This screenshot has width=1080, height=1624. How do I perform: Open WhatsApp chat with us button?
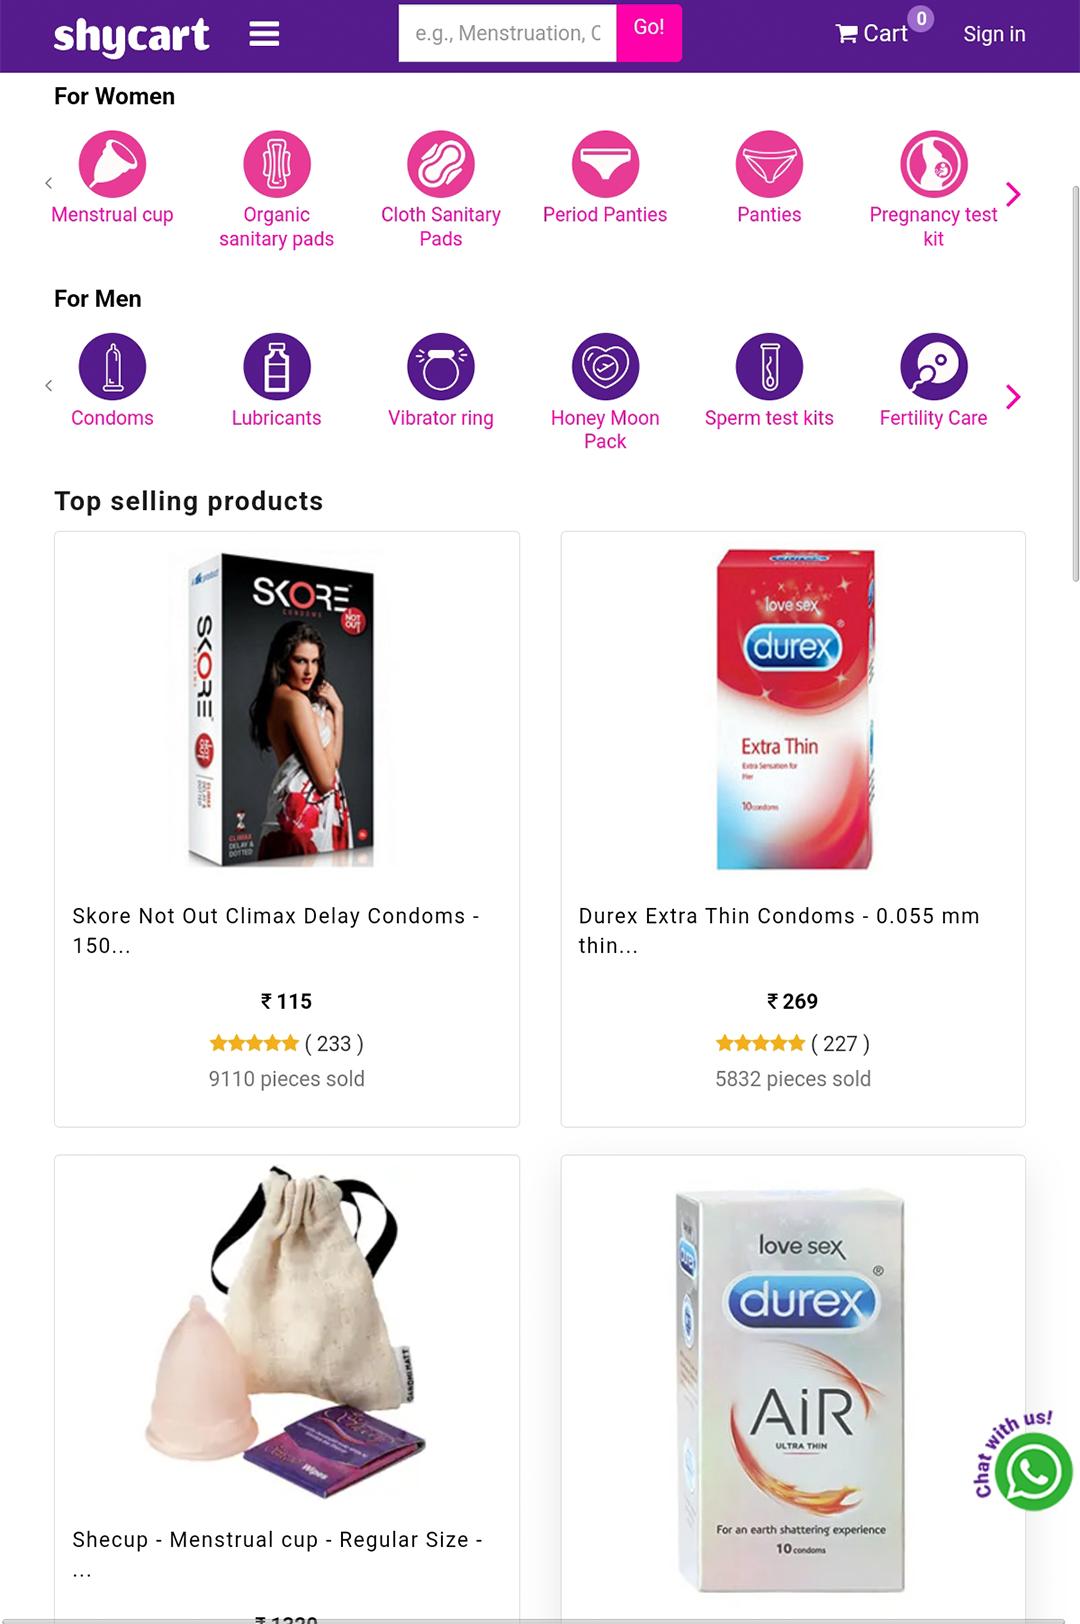(x=1033, y=1471)
